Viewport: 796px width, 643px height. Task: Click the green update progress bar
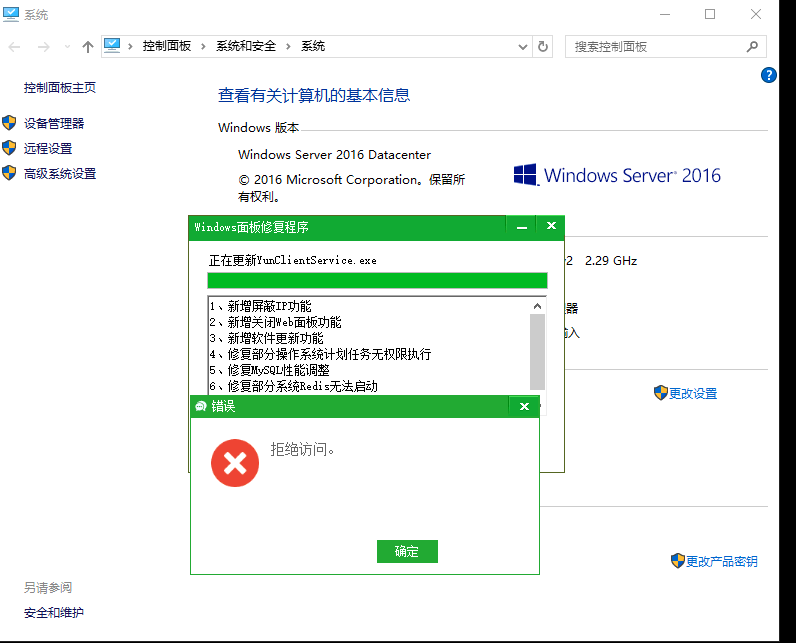tap(377, 280)
